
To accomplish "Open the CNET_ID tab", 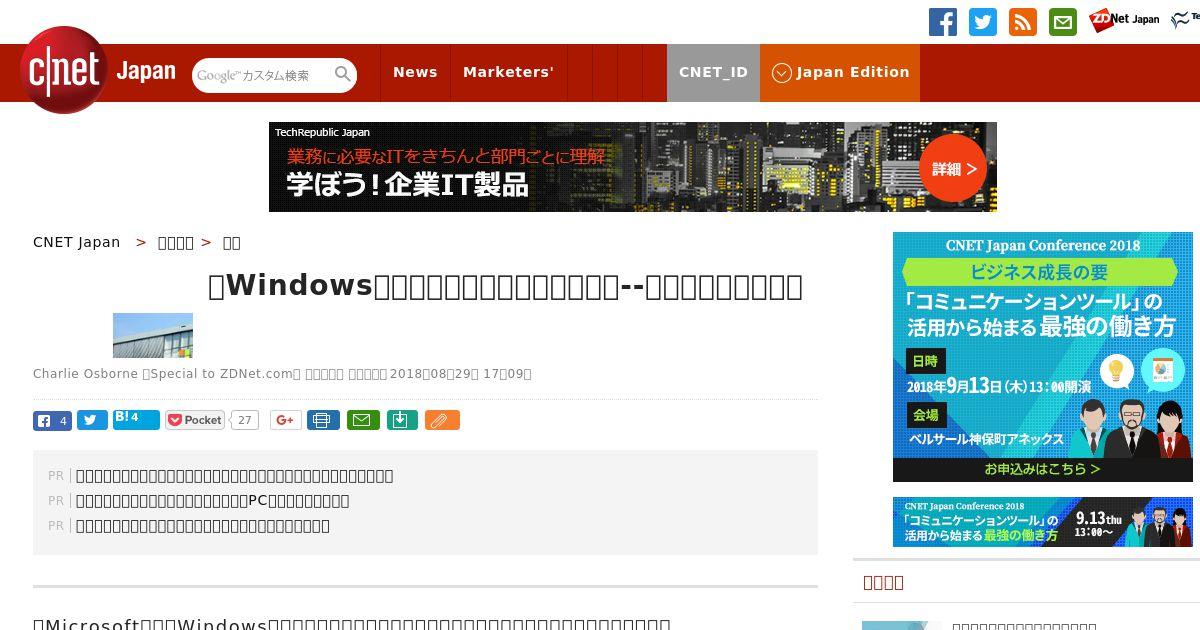I will 713,72.
